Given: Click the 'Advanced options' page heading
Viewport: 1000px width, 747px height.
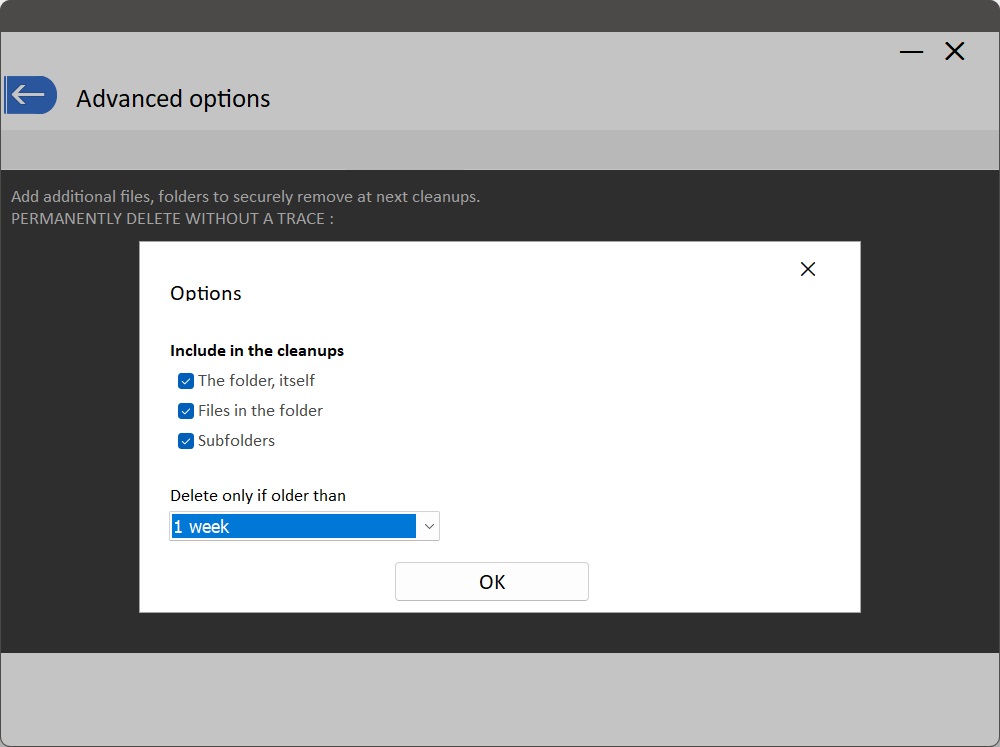Looking at the screenshot, I should [x=173, y=99].
